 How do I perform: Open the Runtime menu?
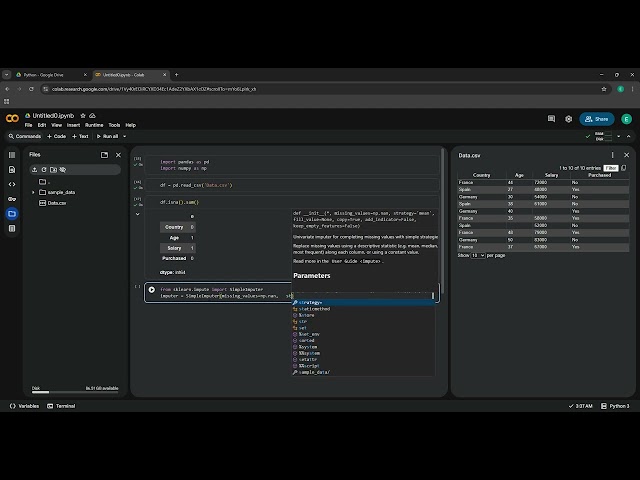point(93,125)
